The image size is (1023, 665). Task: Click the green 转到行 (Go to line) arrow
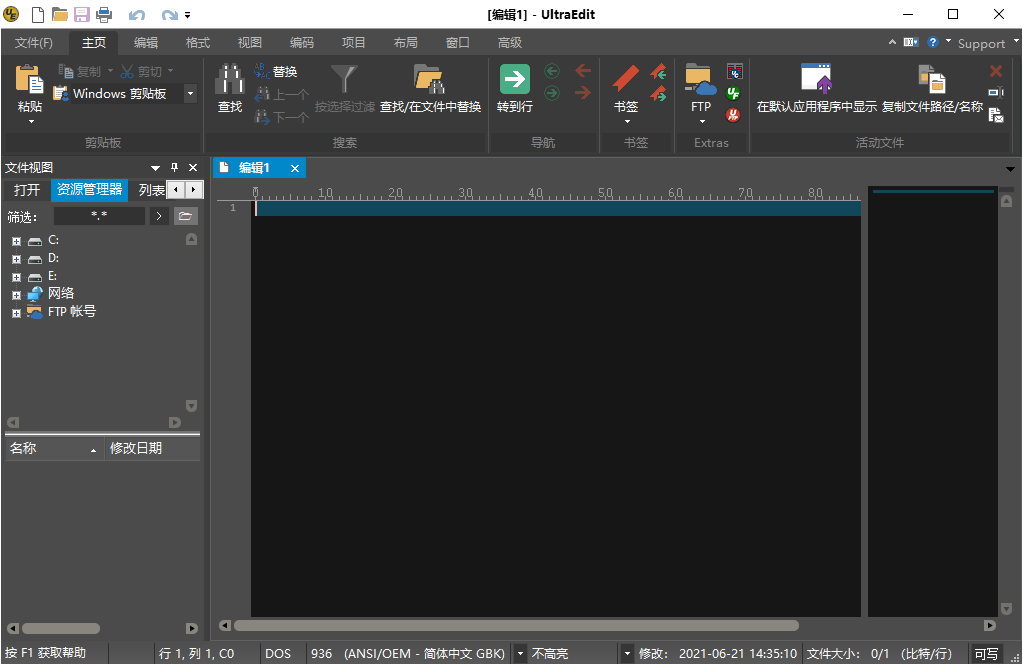point(515,79)
